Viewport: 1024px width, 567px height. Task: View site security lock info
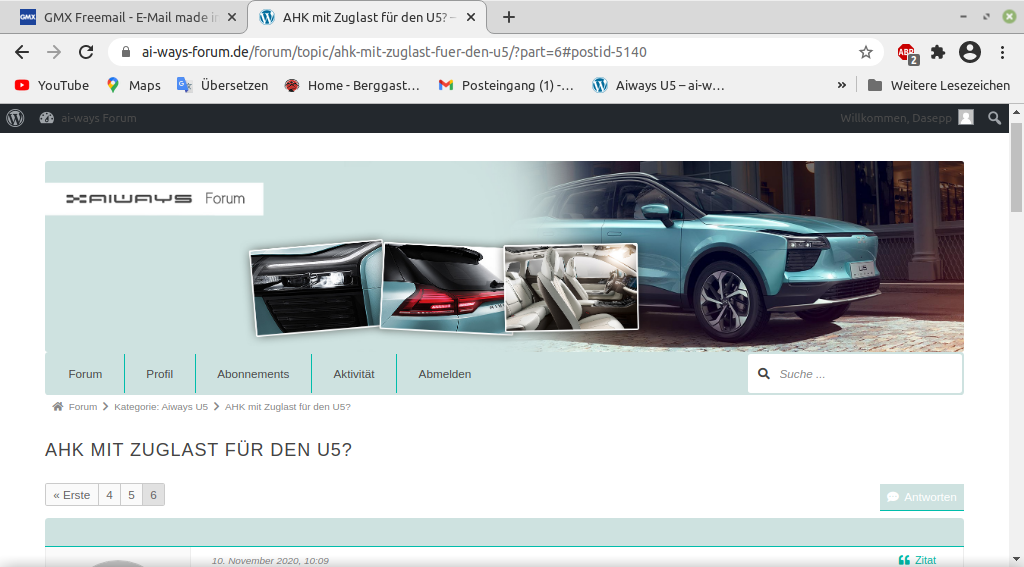[126, 52]
